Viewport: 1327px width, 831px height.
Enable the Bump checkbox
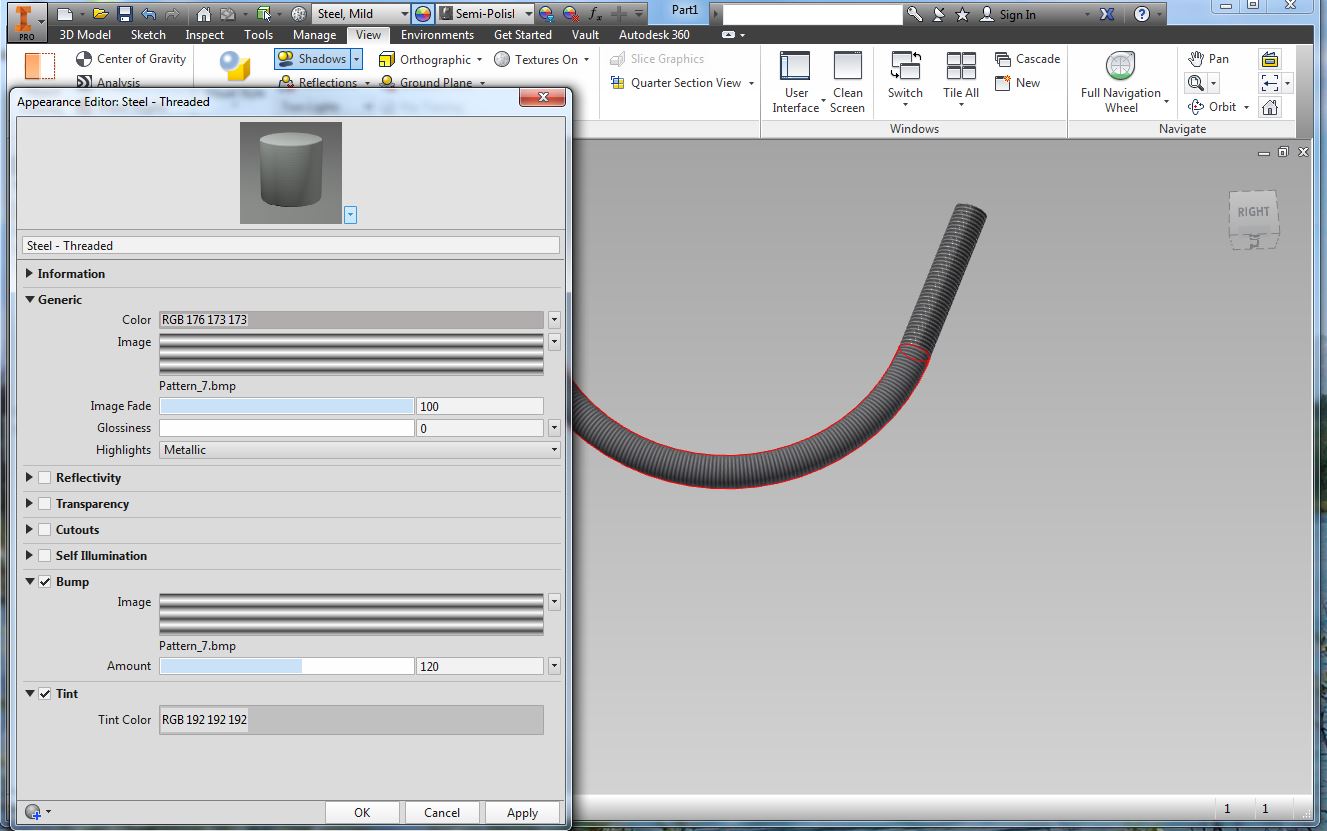[44, 581]
